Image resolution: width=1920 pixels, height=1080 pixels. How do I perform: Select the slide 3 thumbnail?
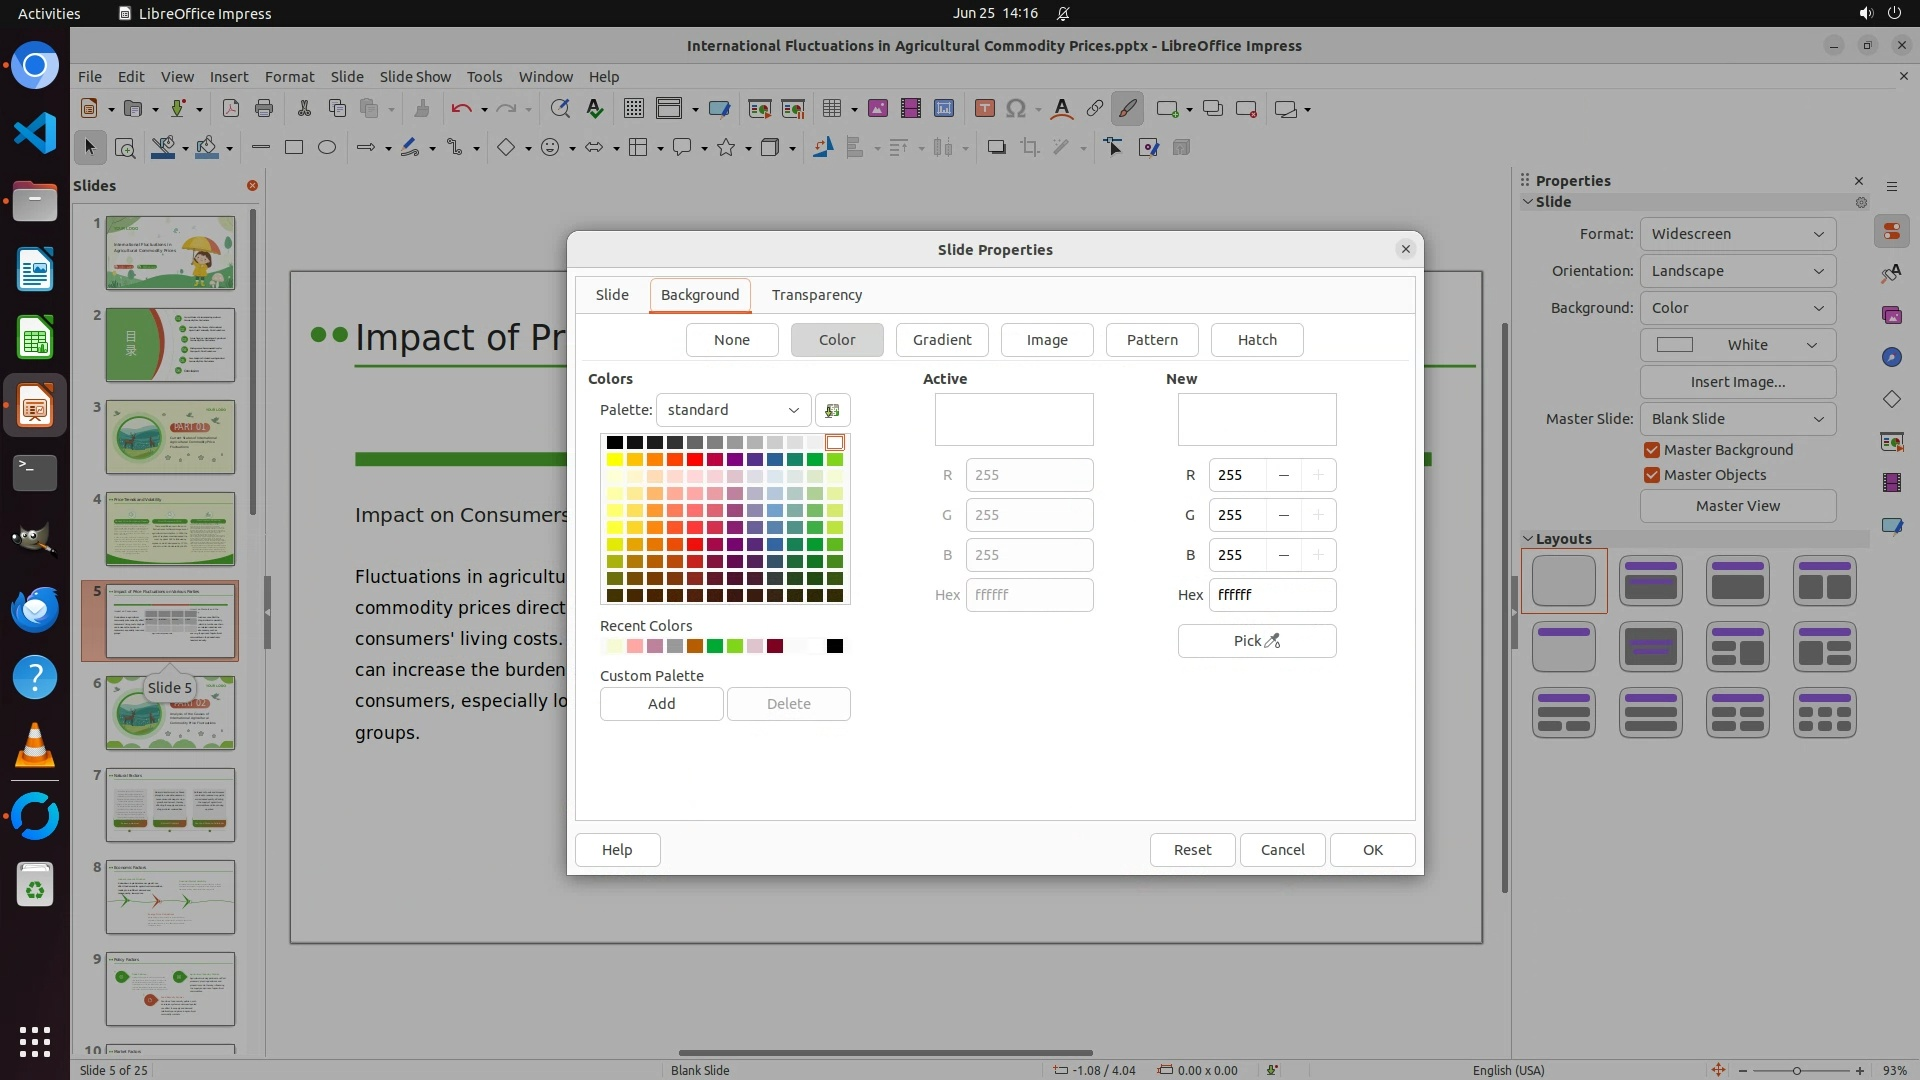(x=170, y=437)
